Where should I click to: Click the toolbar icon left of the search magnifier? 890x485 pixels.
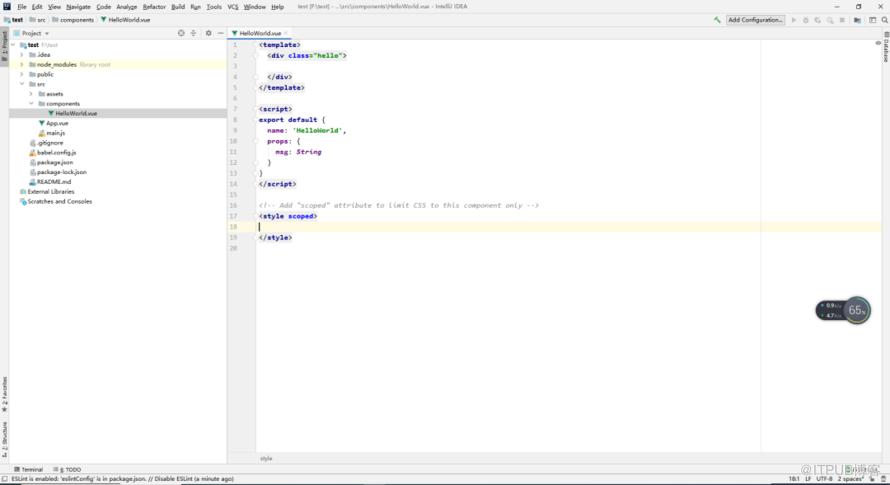tap(872, 20)
